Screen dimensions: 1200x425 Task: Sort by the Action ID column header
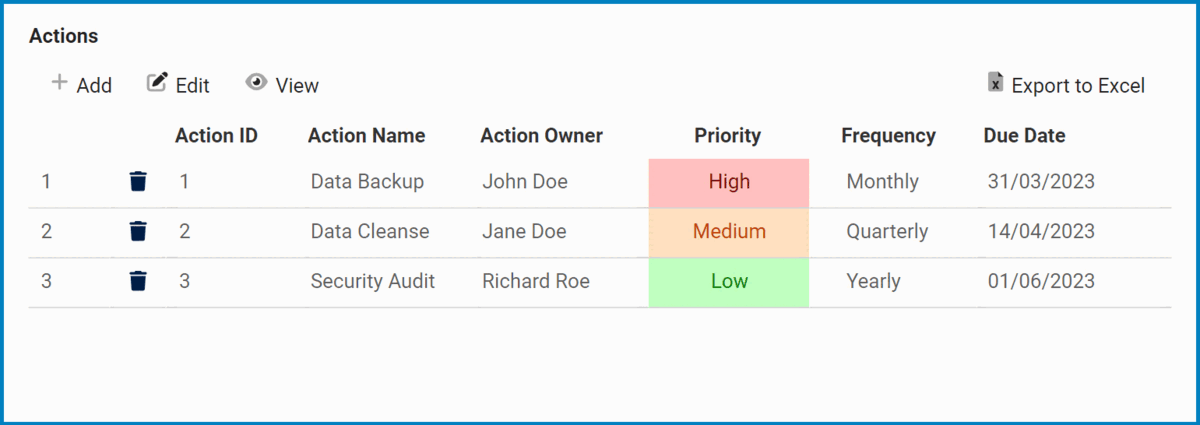(216, 136)
